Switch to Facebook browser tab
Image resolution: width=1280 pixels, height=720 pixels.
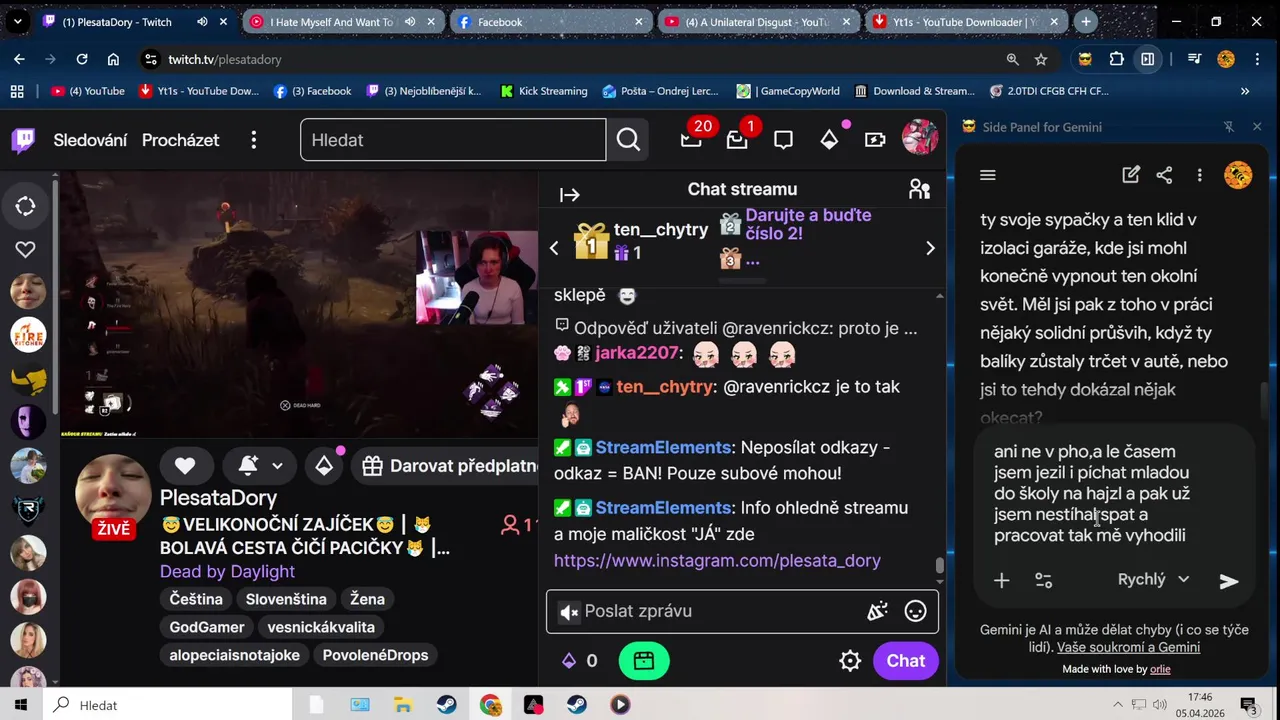point(552,22)
